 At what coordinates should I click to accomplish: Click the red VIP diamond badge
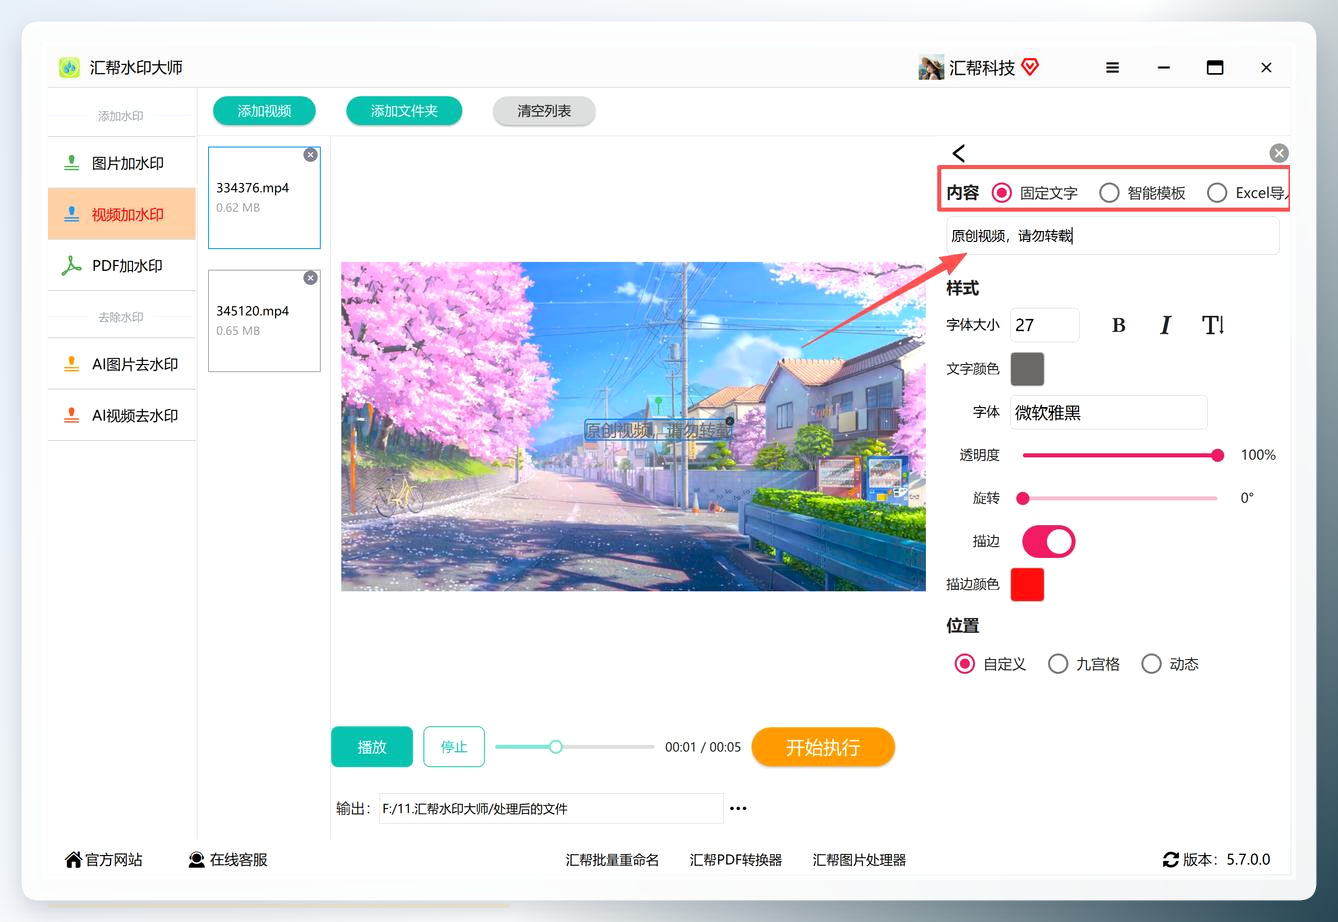(x=1030, y=67)
